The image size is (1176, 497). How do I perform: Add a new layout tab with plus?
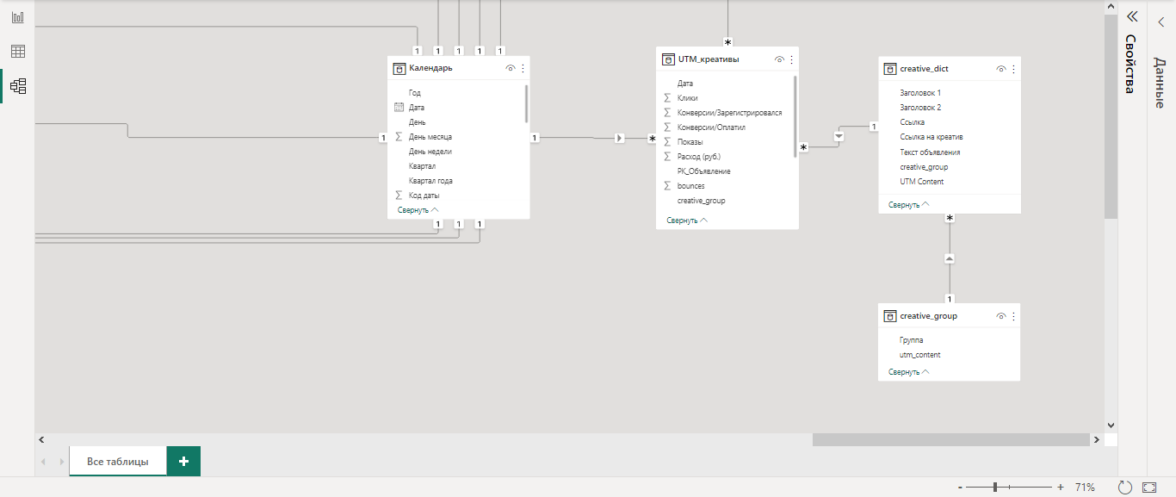tap(183, 461)
